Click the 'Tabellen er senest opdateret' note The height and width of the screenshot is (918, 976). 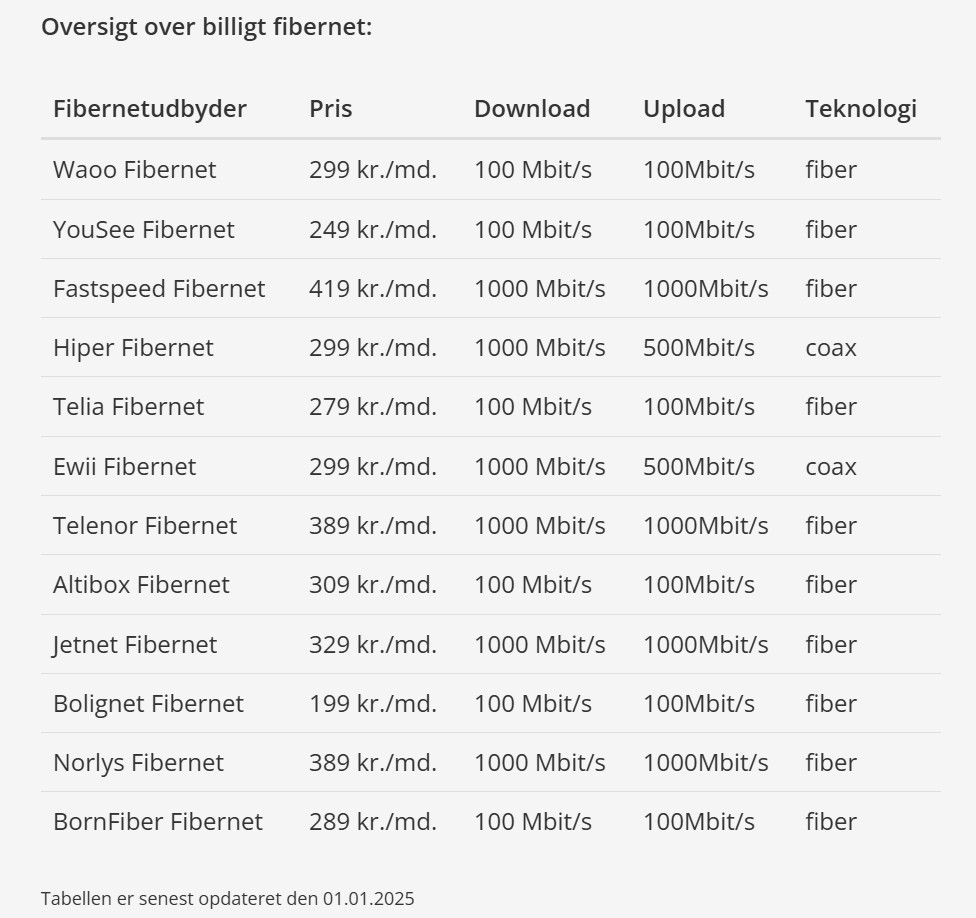(x=227, y=899)
